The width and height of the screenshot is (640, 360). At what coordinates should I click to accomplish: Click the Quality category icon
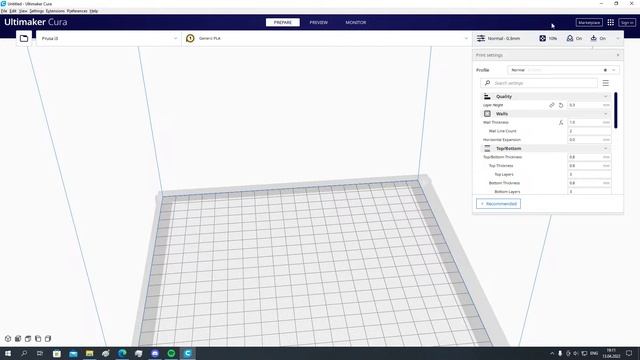click(487, 96)
